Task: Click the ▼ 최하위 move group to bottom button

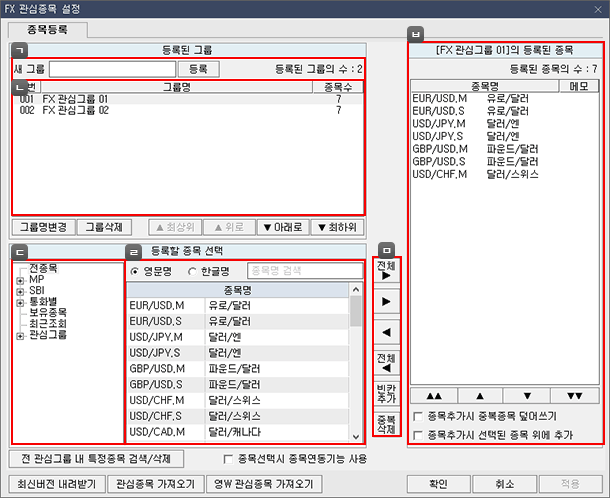Action: [337, 227]
